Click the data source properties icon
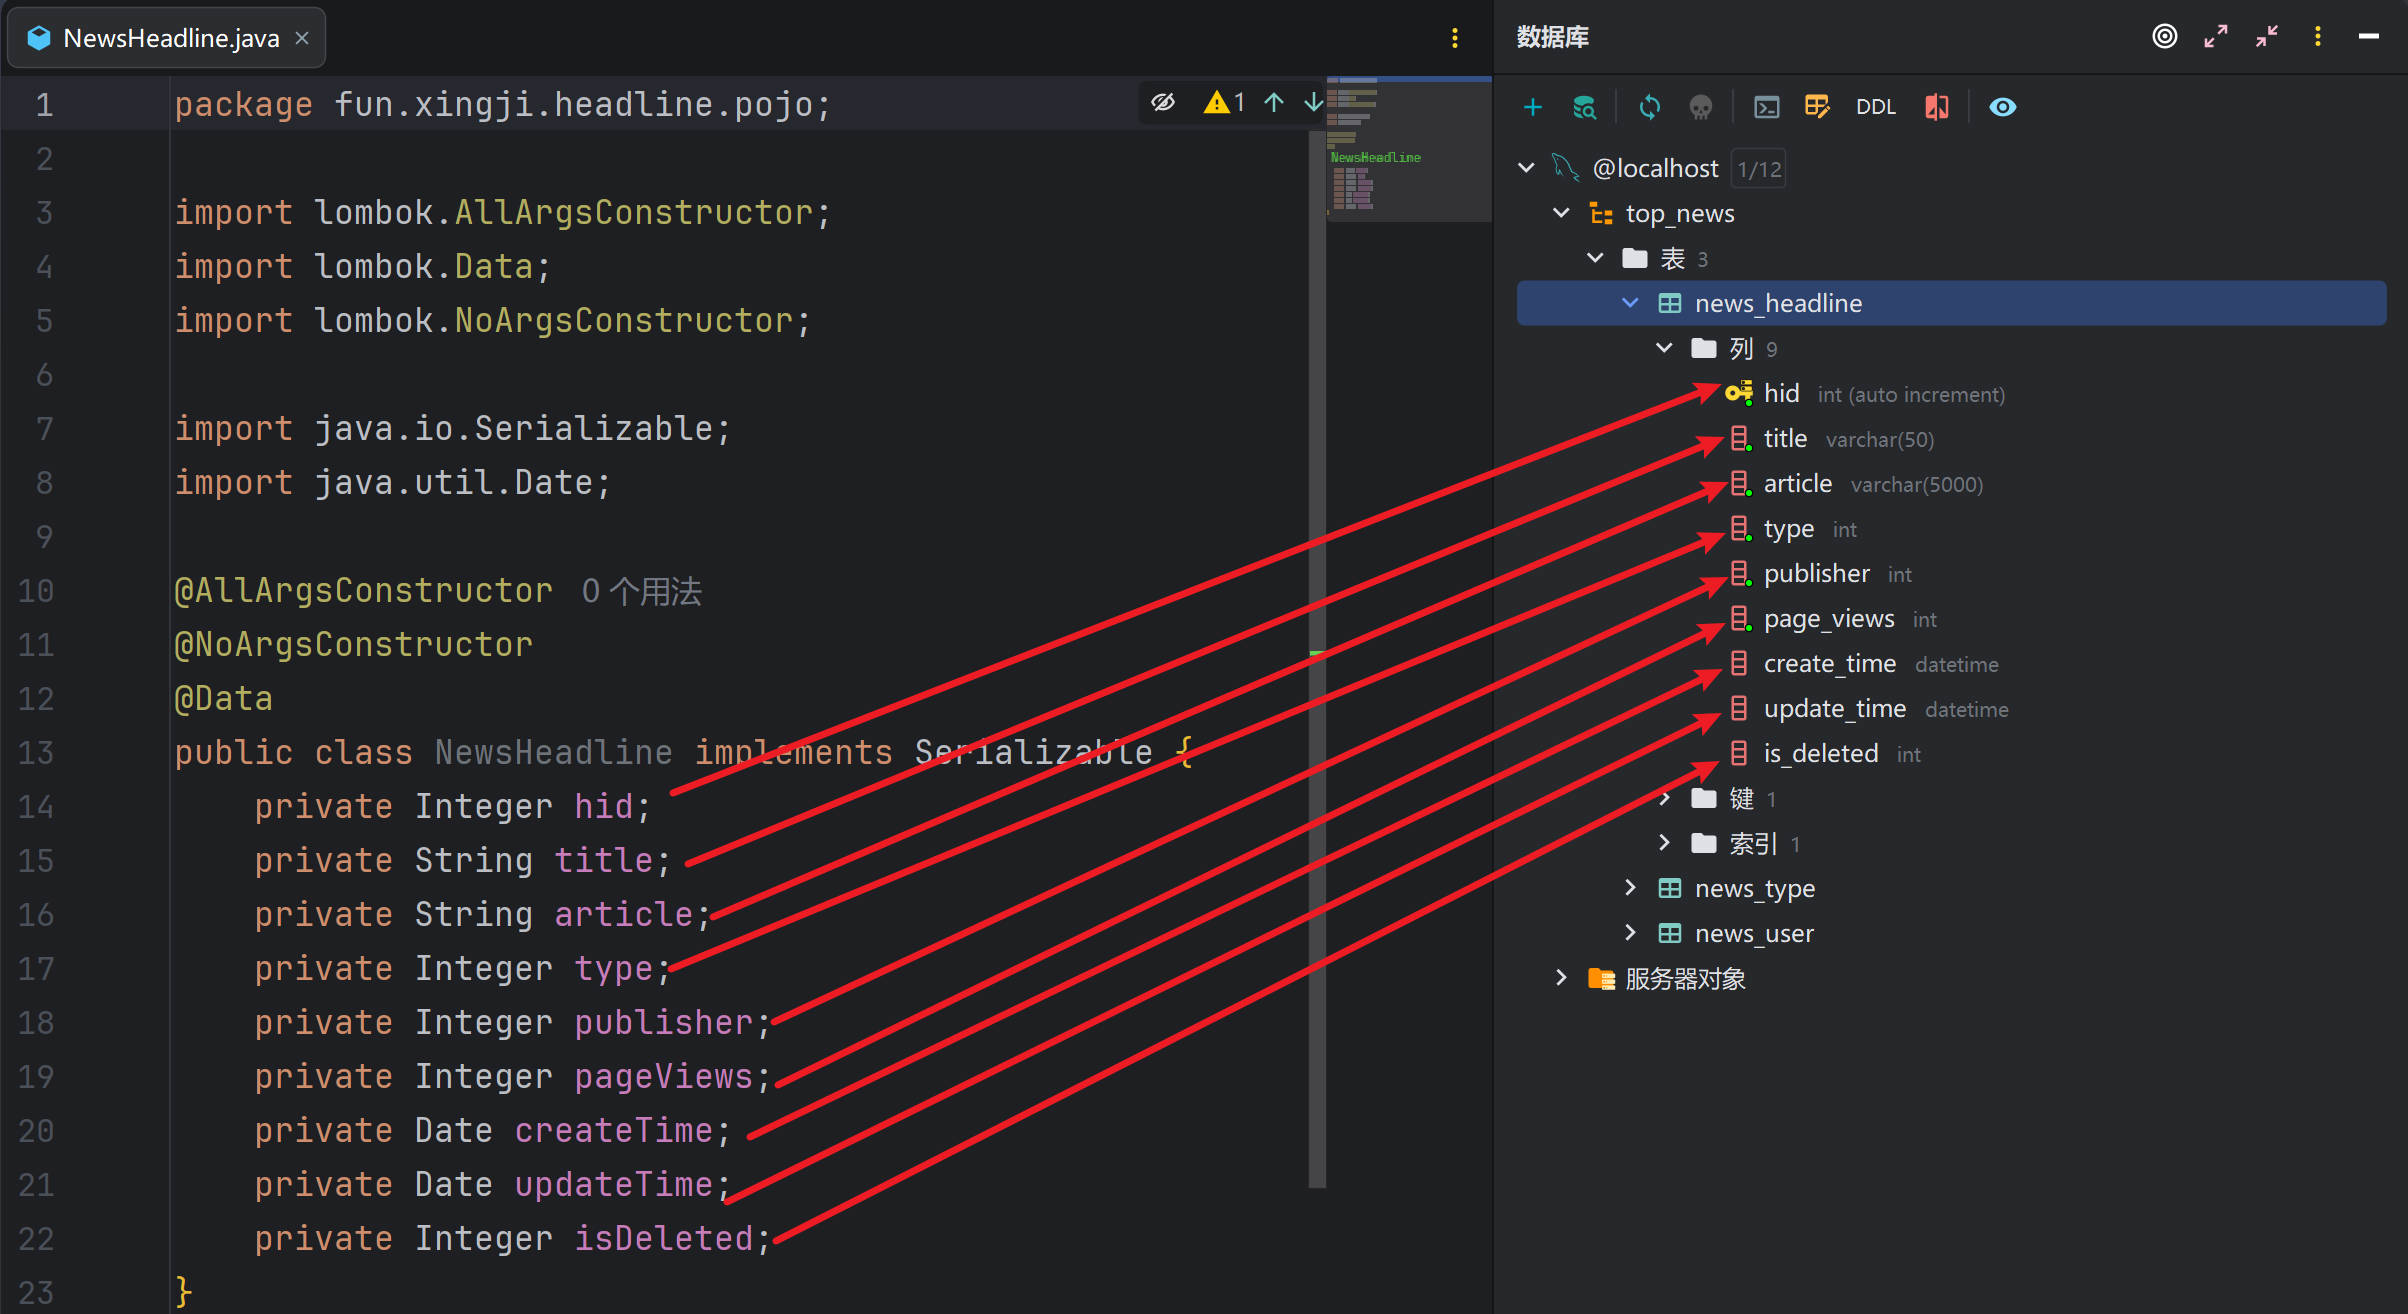This screenshot has height=1314, width=2408. point(1584,107)
